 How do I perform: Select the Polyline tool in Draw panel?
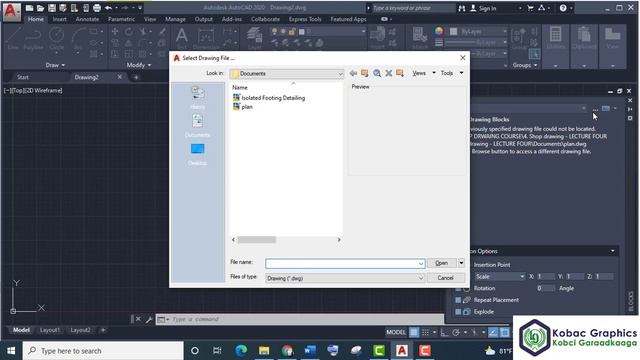pos(33,39)
